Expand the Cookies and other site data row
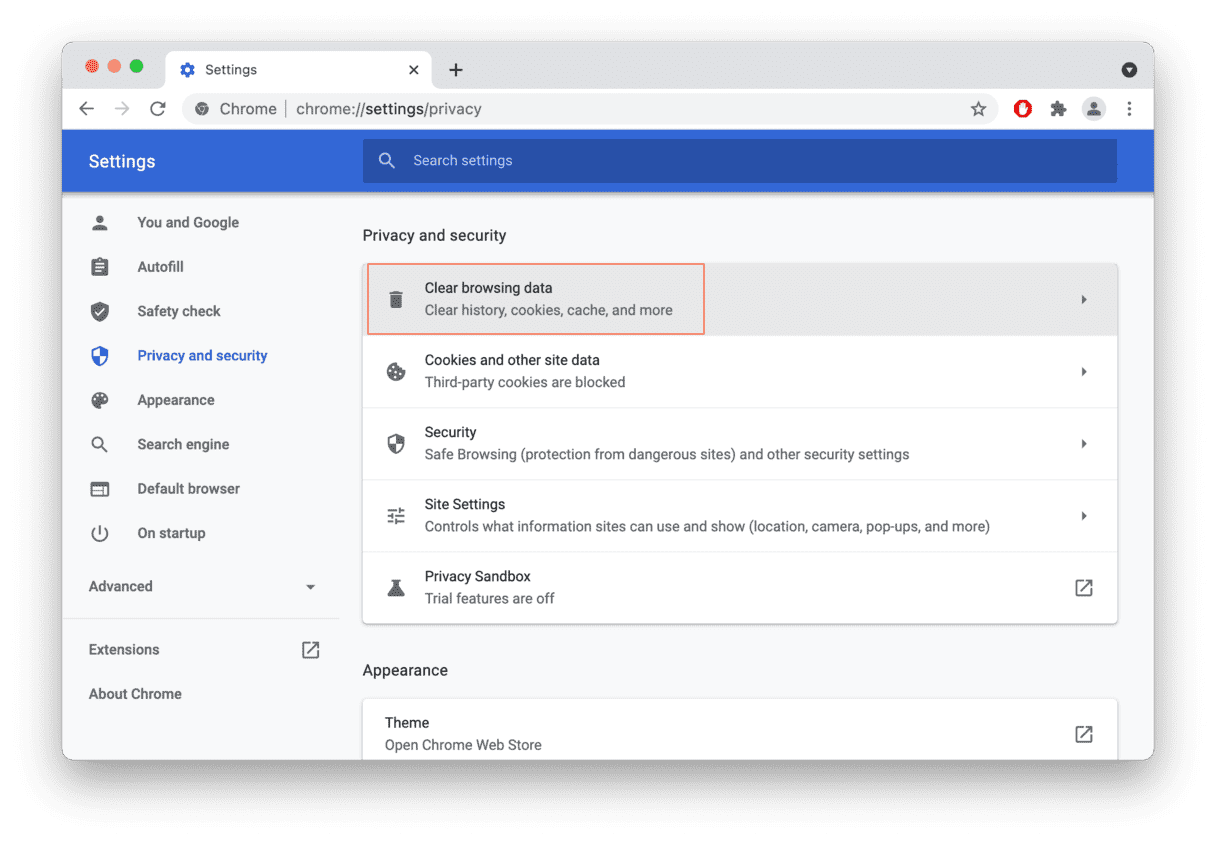1216x842 pixels. [x=739, y=372]
